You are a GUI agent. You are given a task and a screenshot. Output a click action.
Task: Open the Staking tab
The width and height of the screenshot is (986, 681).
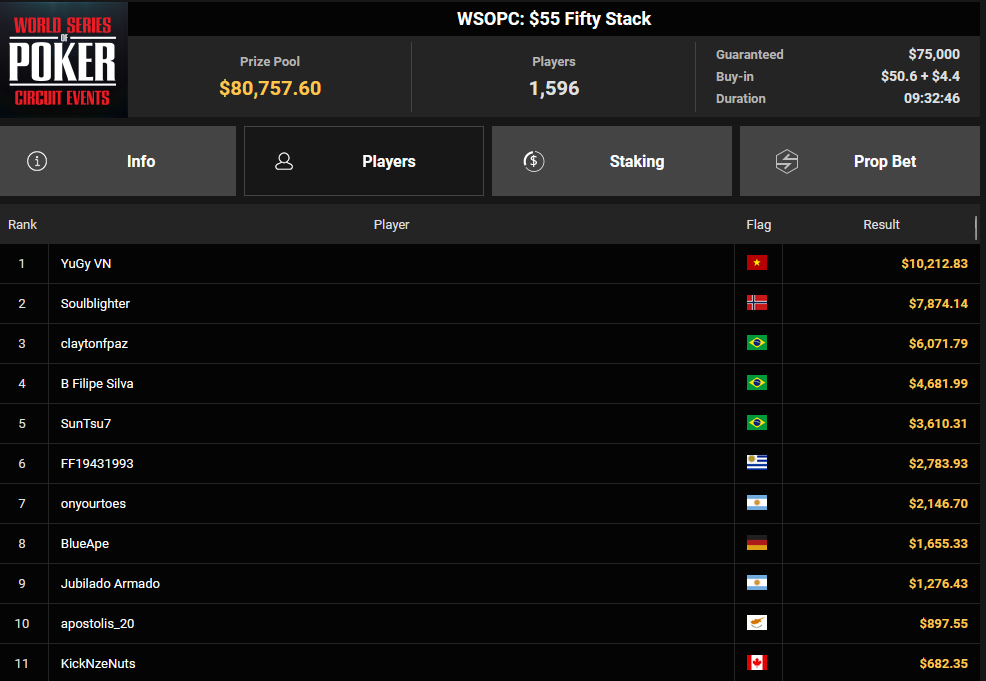point(612,161)
